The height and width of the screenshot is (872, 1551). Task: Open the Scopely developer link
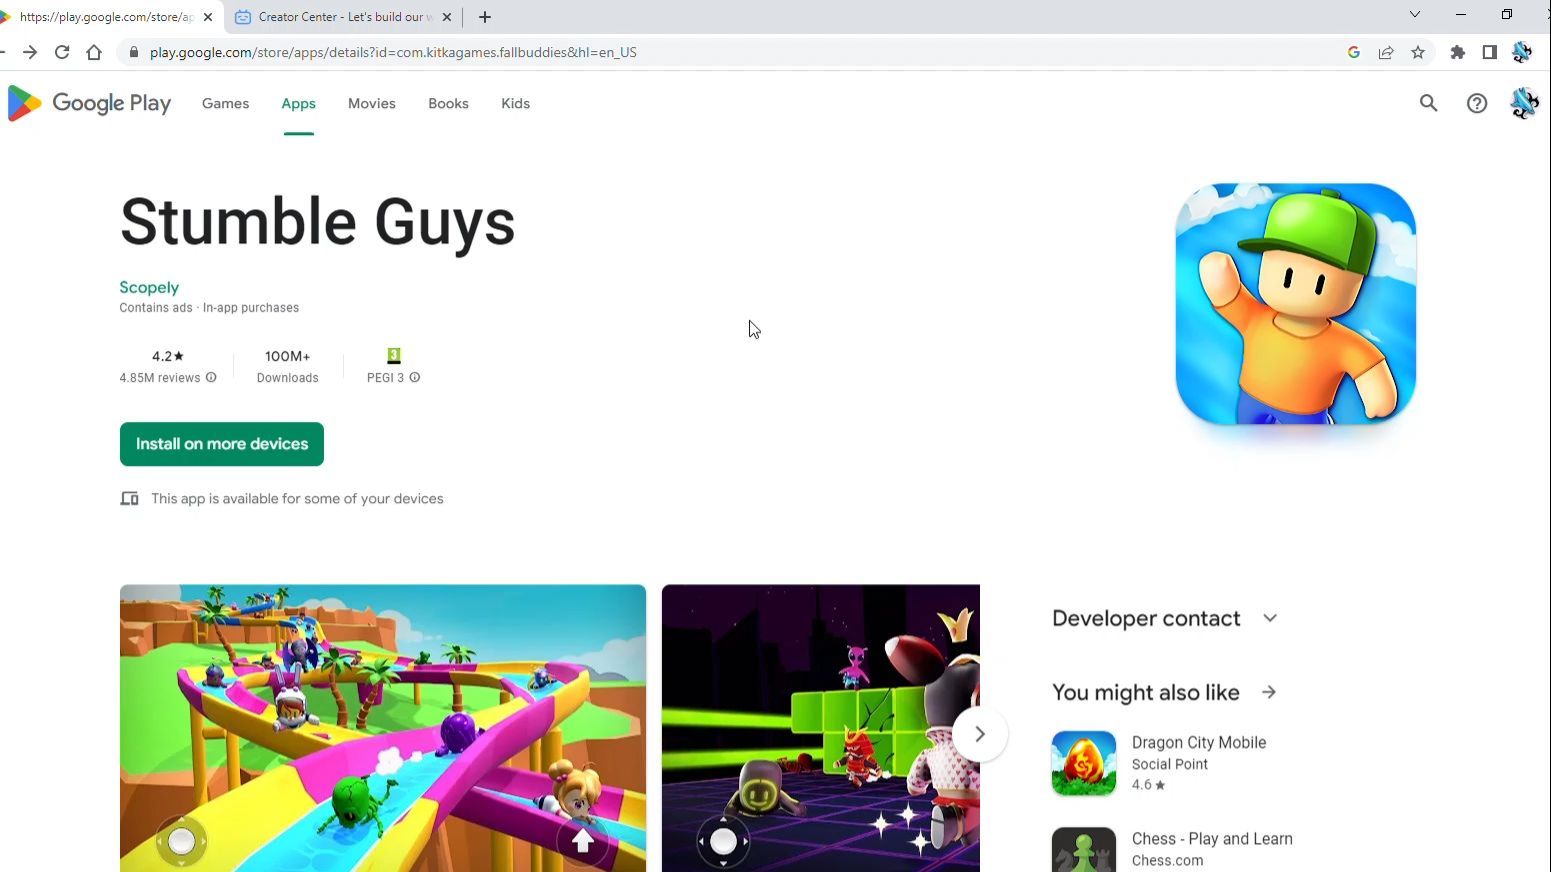point(149,287)
